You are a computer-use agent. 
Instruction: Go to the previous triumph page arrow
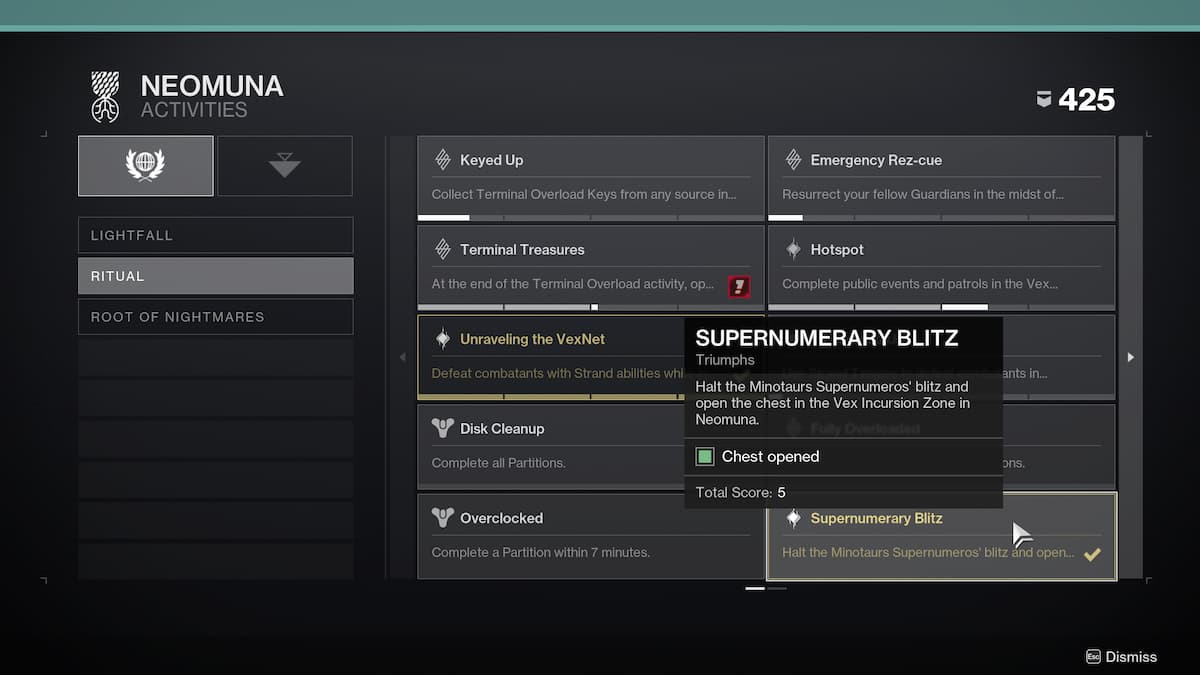(x=403, y=357)
